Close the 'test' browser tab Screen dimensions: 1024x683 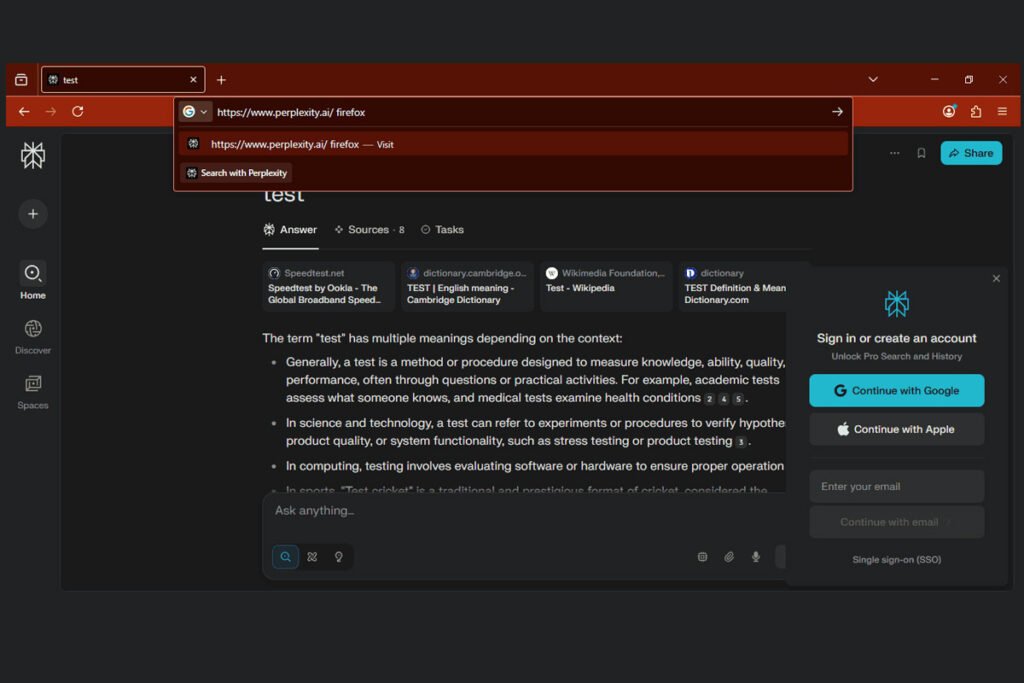193,80
